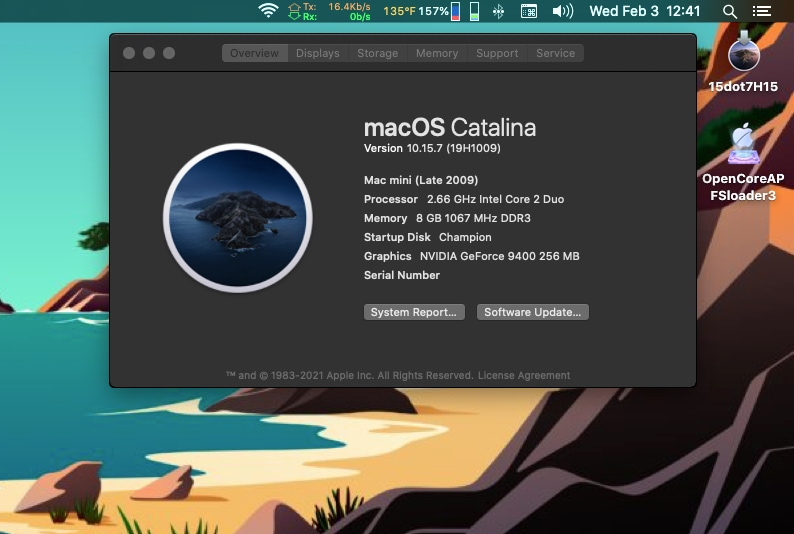This screenshot has height=534, width=794.
Task: Open the License Agreement link
Action: (524, 376)
